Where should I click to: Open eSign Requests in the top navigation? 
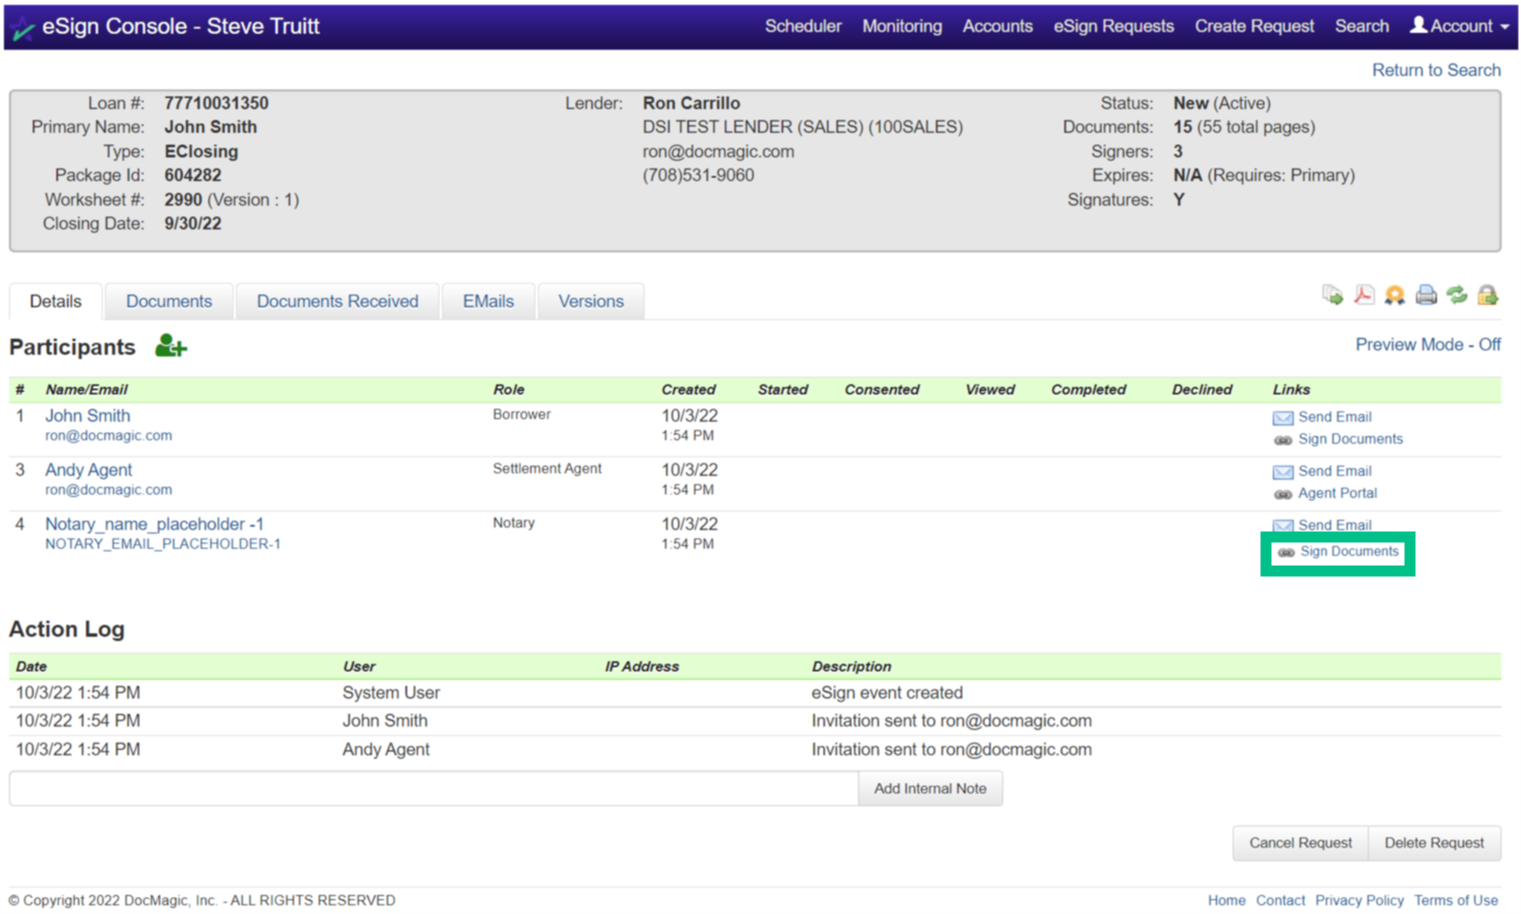pyautogui.click(x=1113, y=26)
